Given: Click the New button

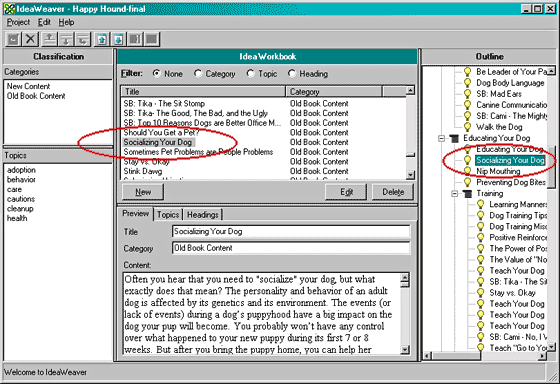Looking at the screenshot, I should [x=143, y=192].
